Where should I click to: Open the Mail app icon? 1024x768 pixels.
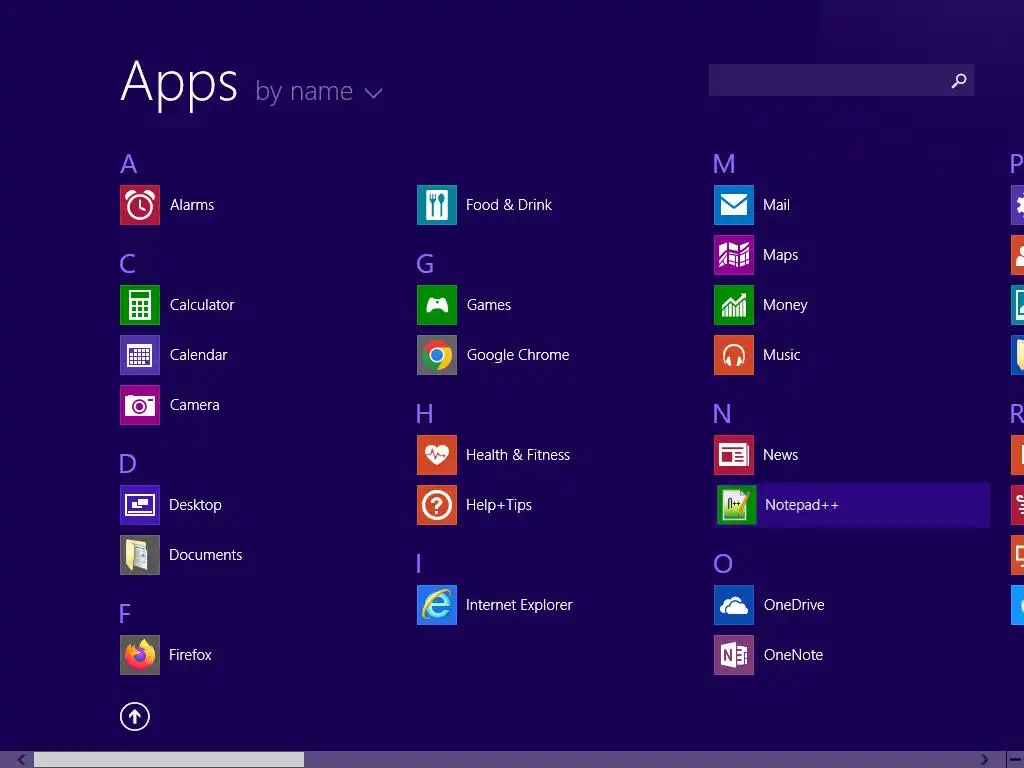click(x=734, y=205)
